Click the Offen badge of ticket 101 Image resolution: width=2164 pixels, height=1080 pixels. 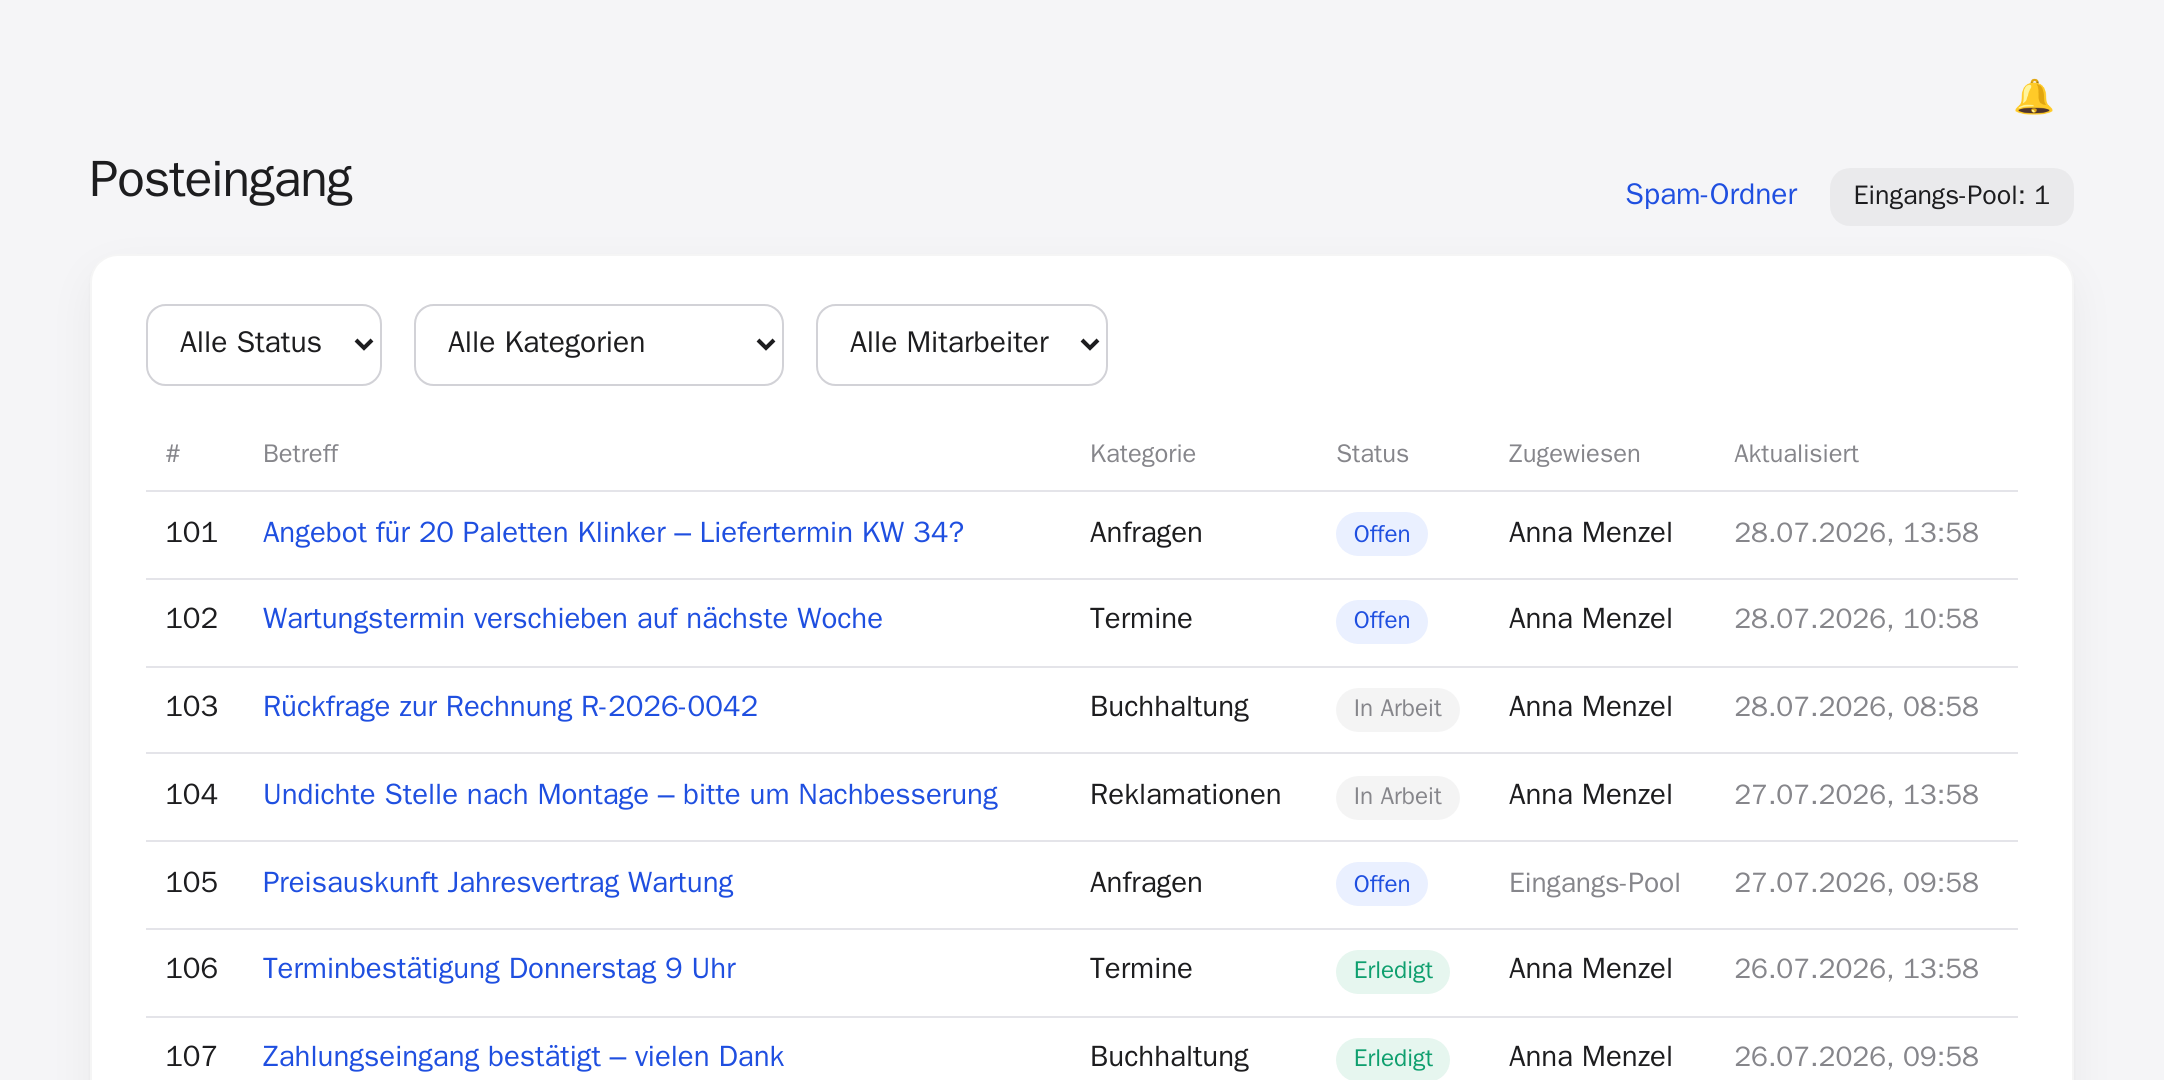point(1381,534)
